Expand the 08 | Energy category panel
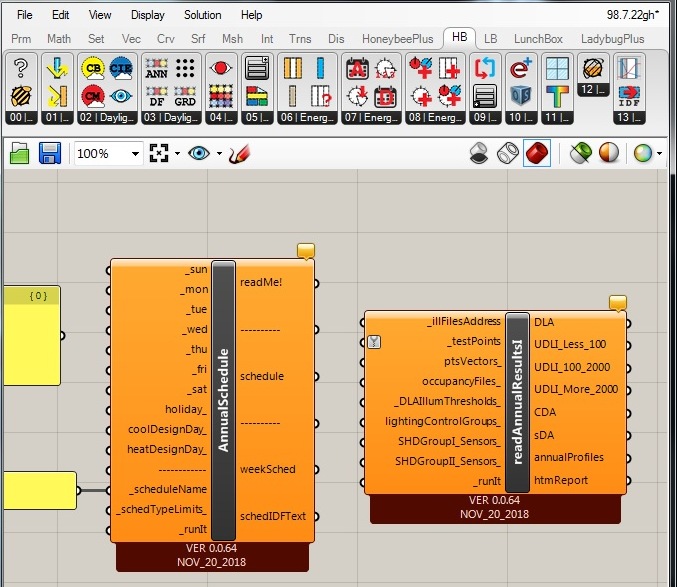This screenshot has height=587, width=677. tap(435, 117)
